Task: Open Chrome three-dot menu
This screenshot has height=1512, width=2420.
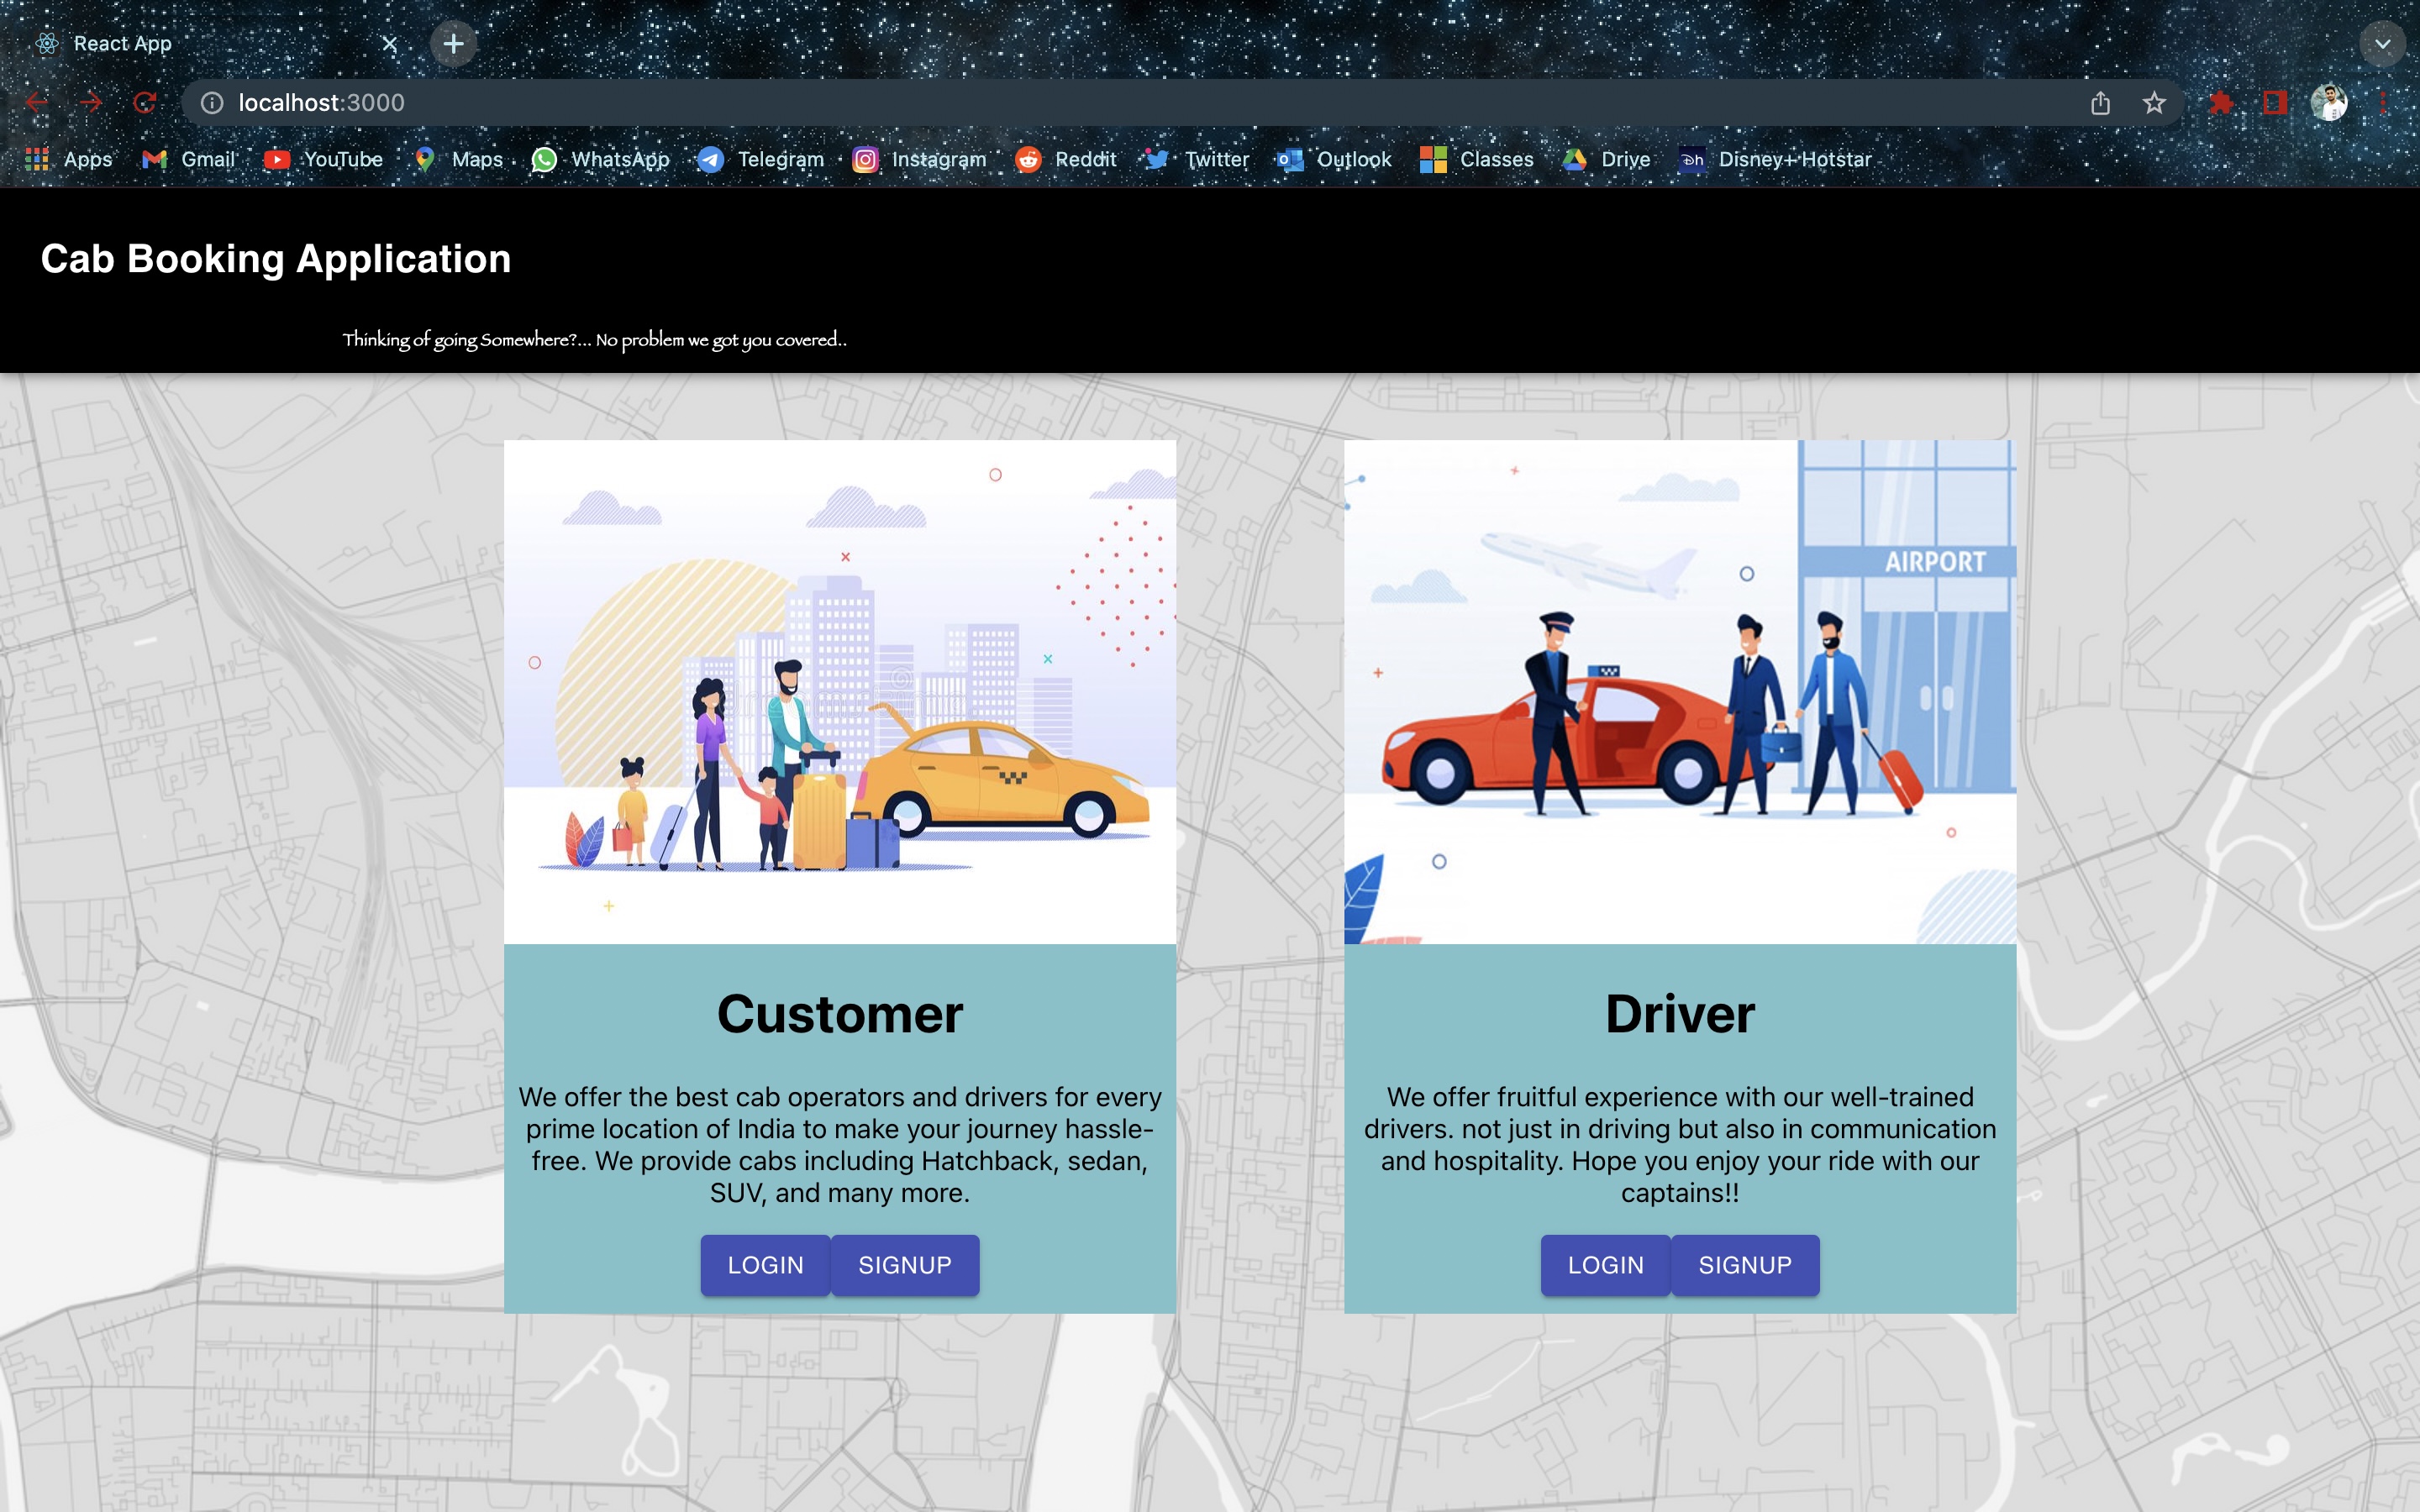Action: 2384,103
